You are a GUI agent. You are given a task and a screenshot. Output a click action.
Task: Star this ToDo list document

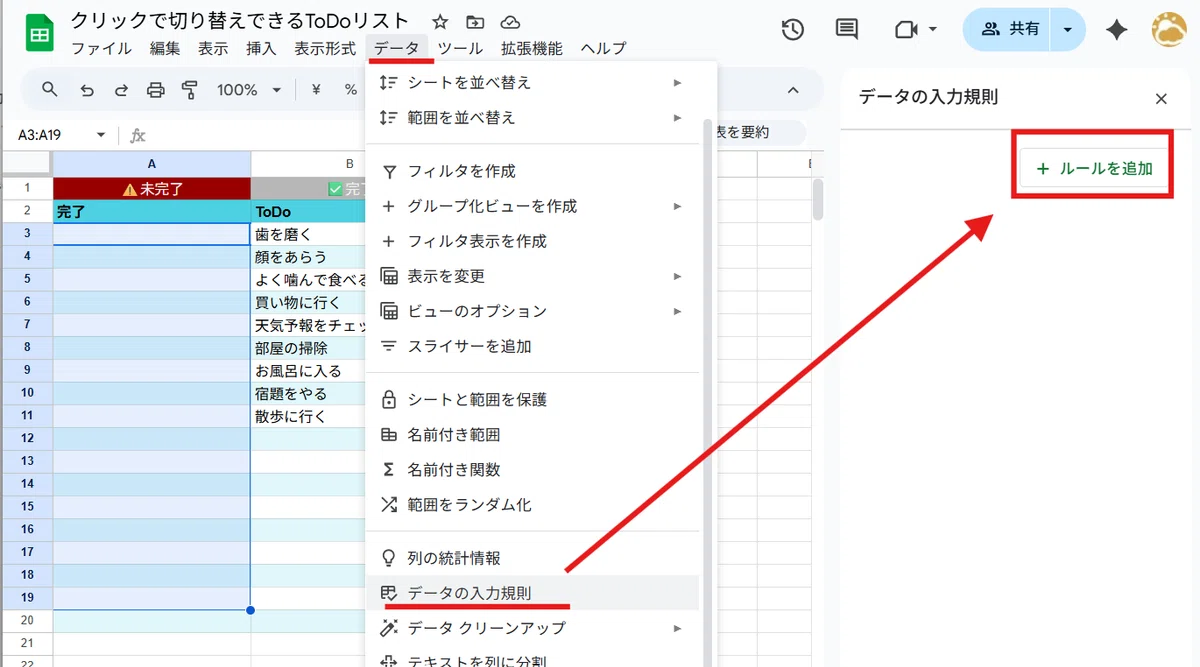click(x=440, y=22)
